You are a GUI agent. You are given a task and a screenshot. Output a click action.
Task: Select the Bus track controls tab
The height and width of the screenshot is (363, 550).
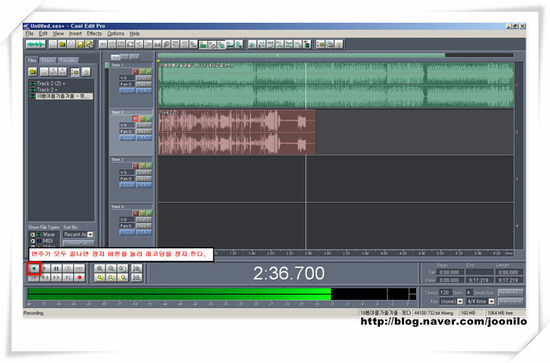134,57
